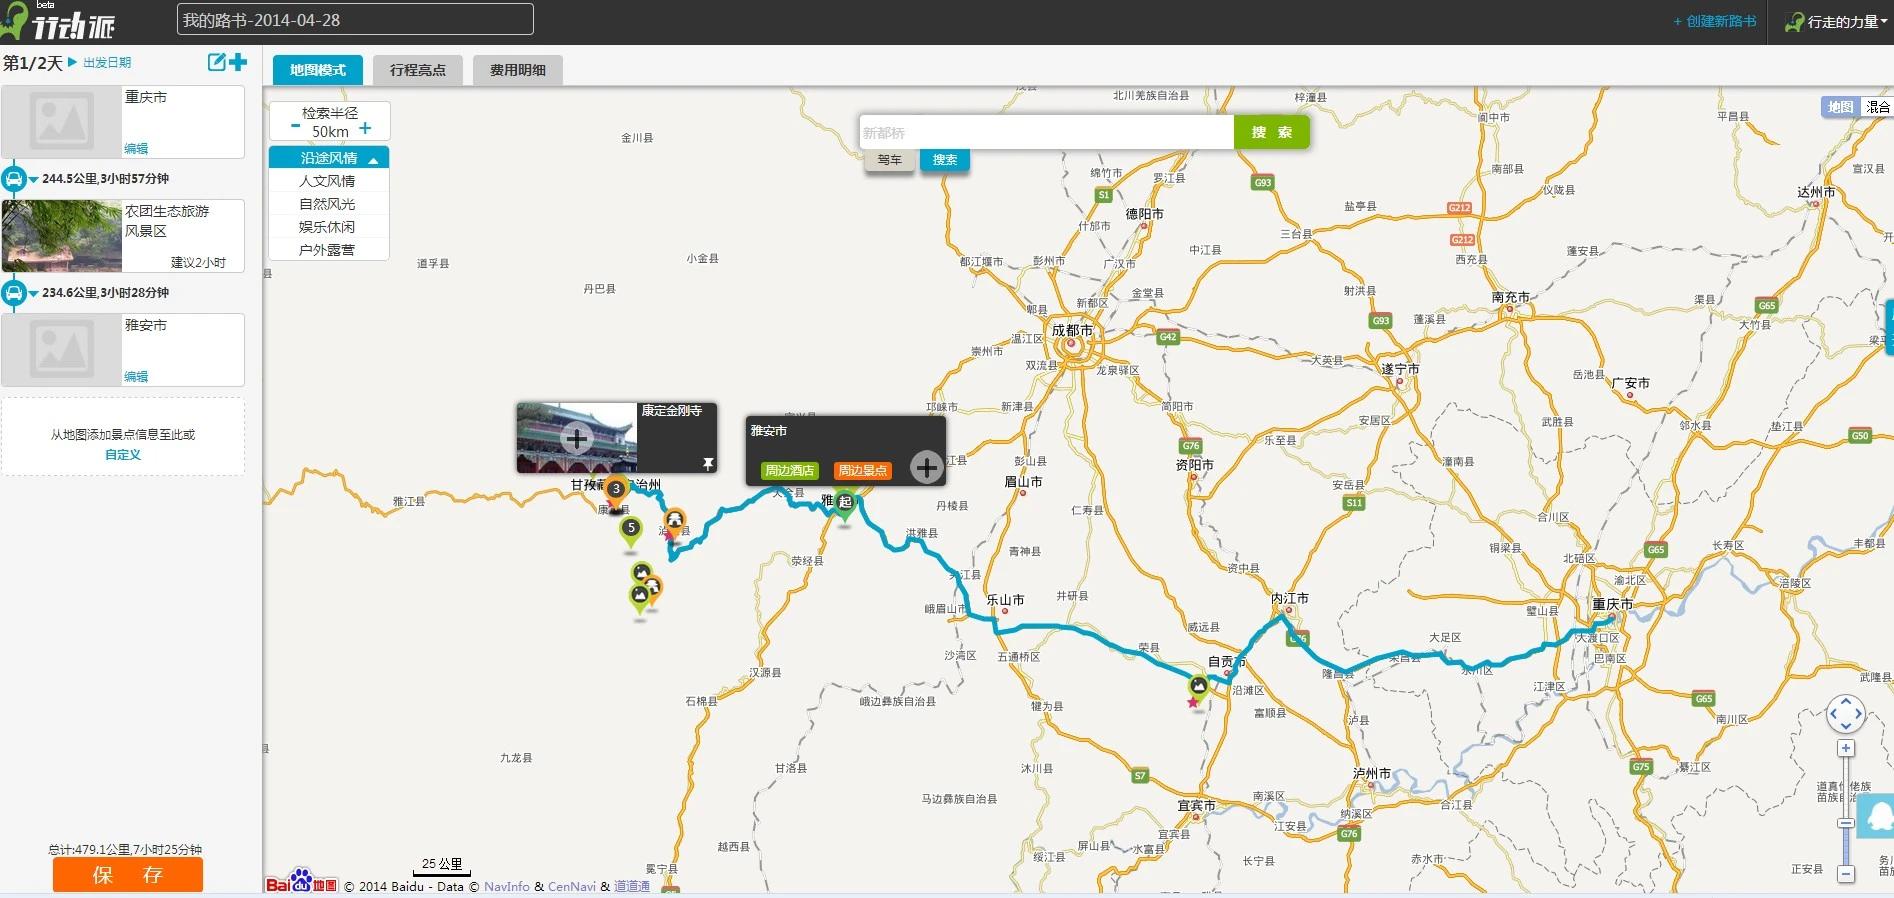1894x898 pixels.
Task: Click the green 起 start marker
Action: pos(845,504)
